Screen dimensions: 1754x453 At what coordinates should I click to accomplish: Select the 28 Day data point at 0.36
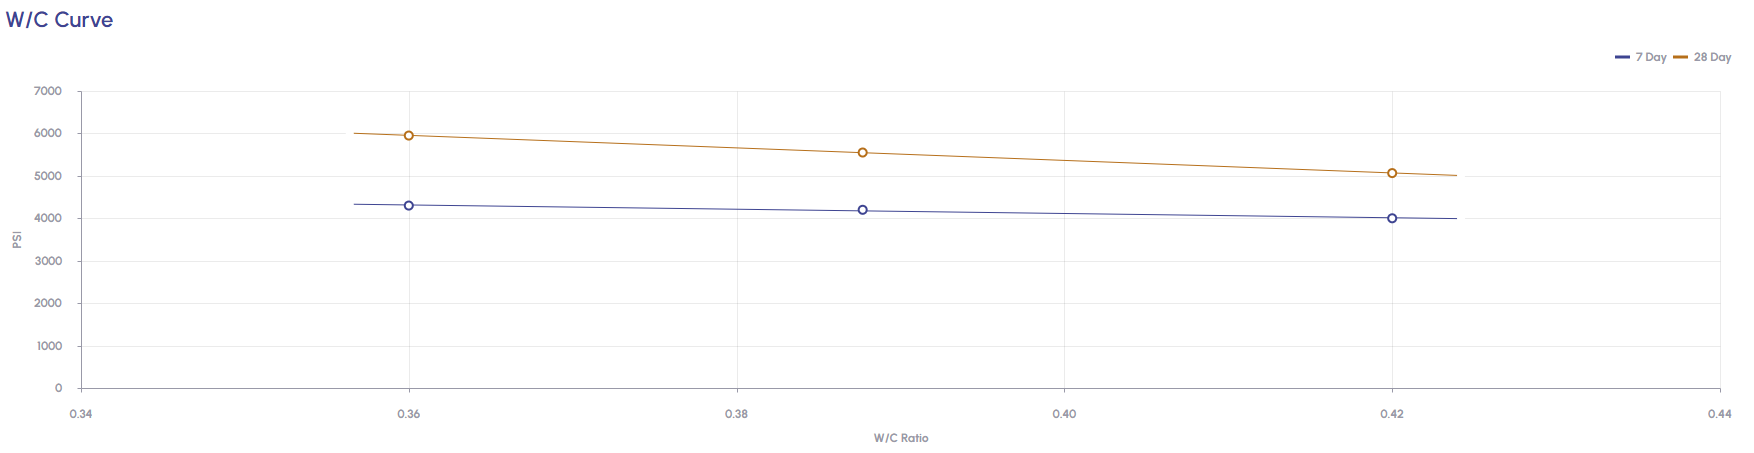point(409,135)
